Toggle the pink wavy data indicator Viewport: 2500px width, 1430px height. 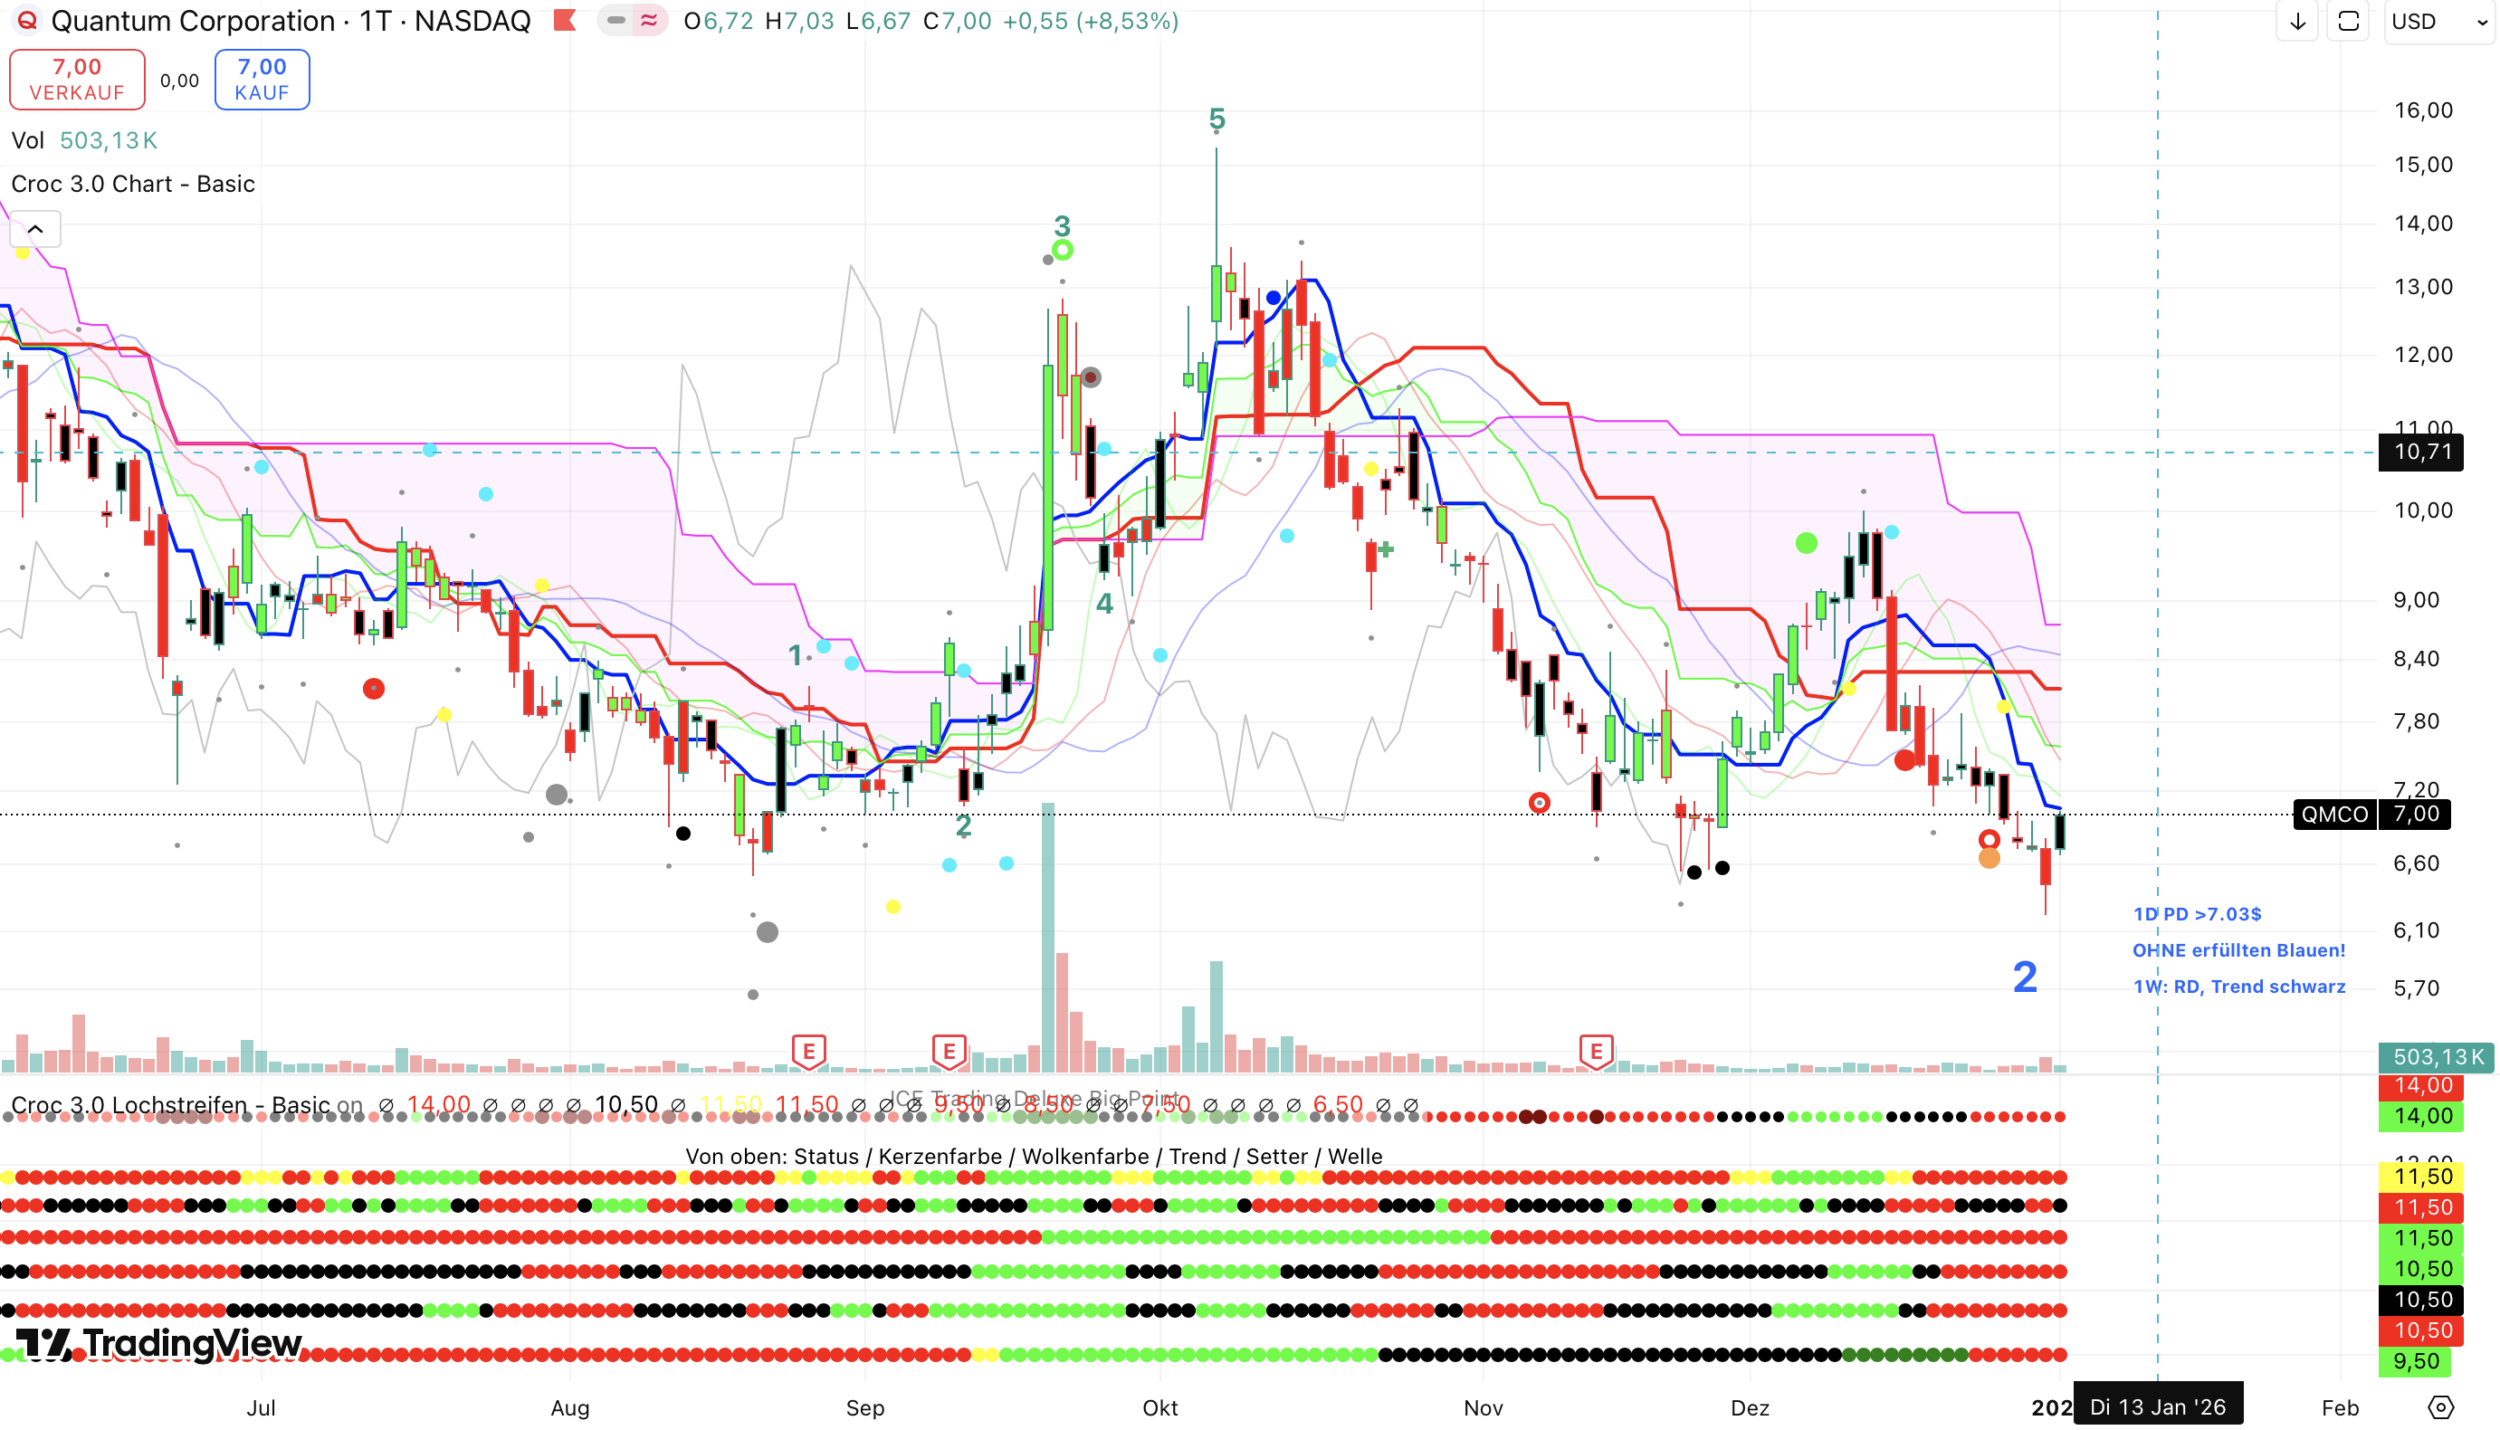click(649, 21)
